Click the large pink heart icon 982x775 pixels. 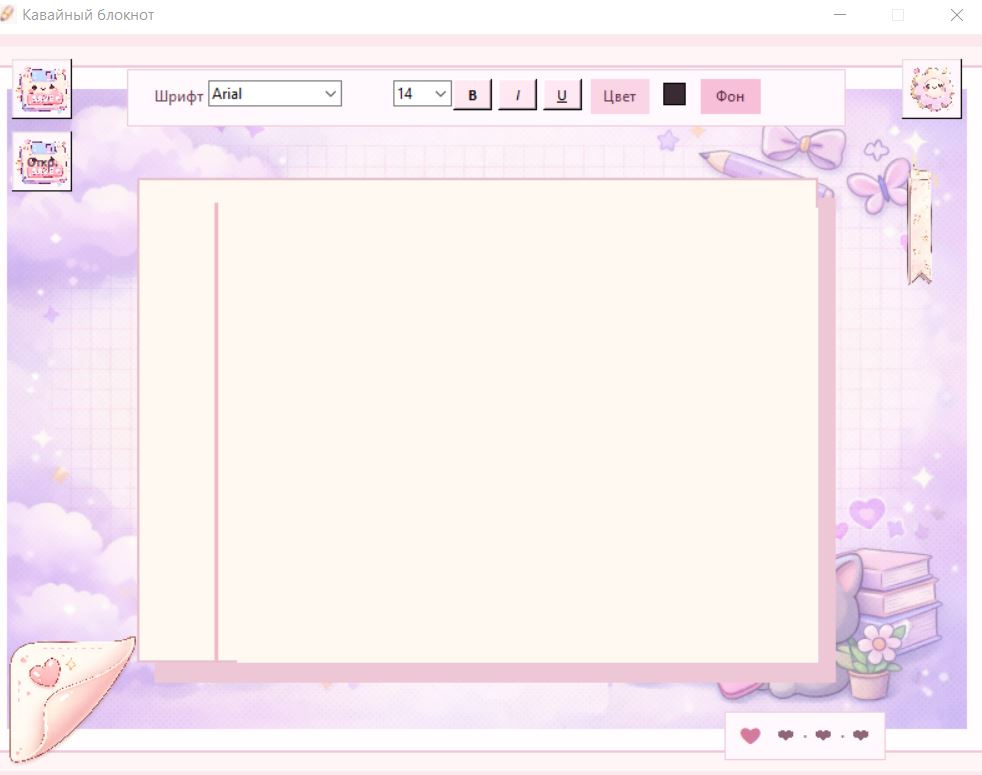tap(750, 735)
